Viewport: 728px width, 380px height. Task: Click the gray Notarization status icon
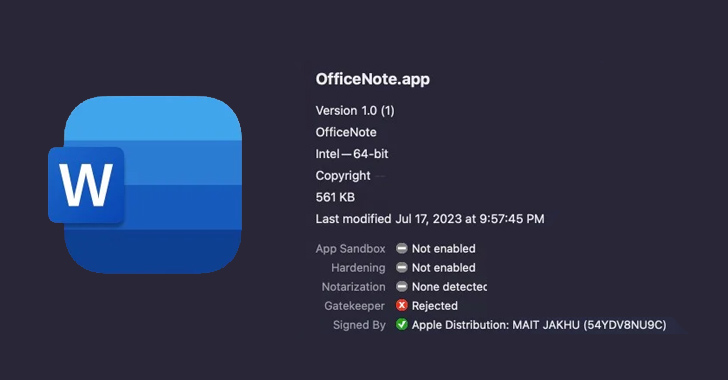(402, 287)
